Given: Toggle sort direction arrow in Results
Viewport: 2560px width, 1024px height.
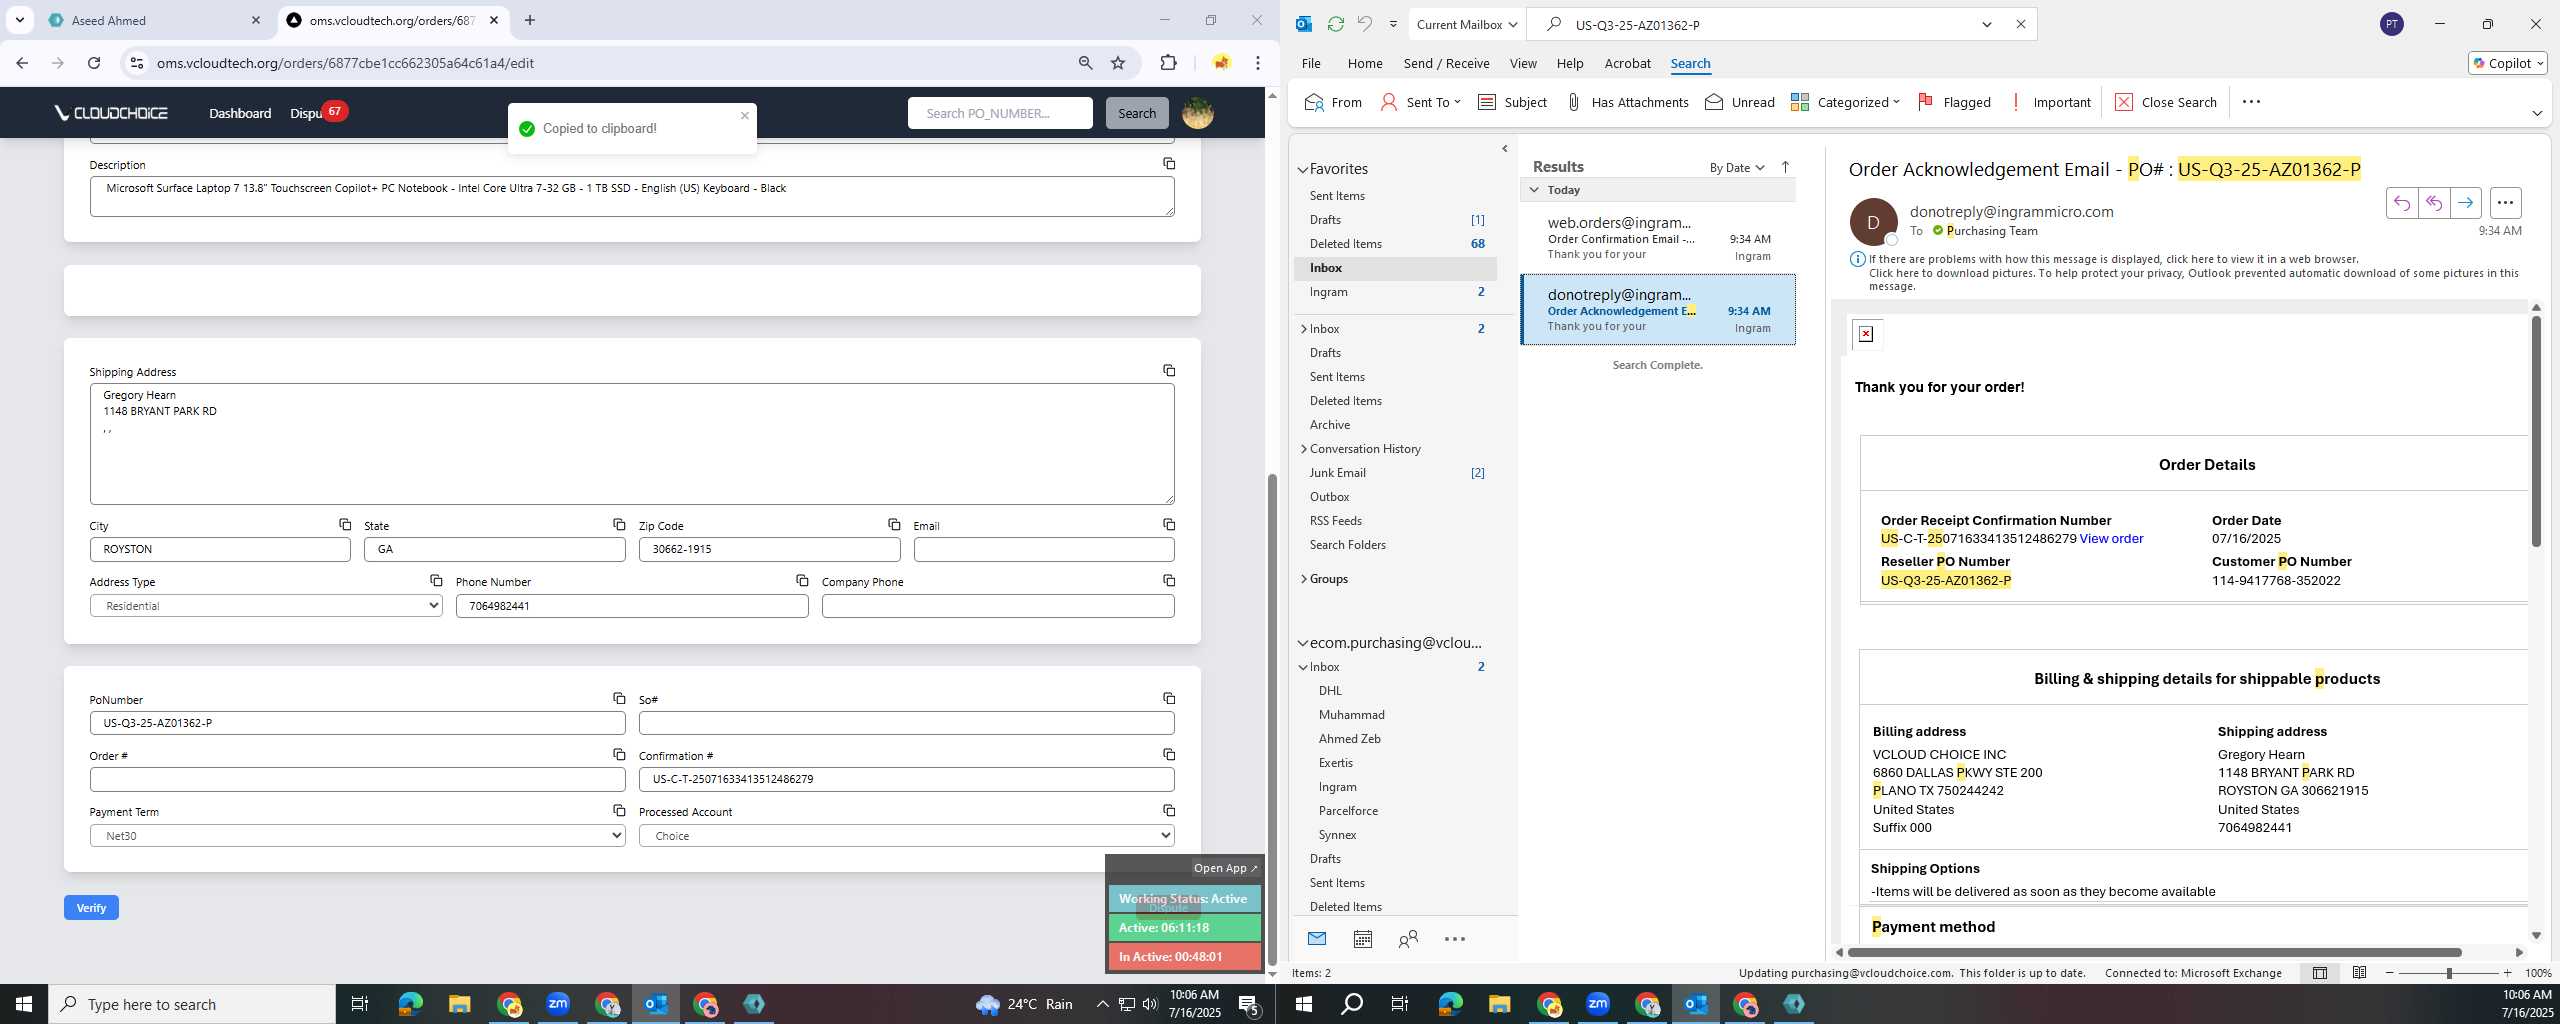Looking at the screenshot, I should click(x=1785, y=167).
